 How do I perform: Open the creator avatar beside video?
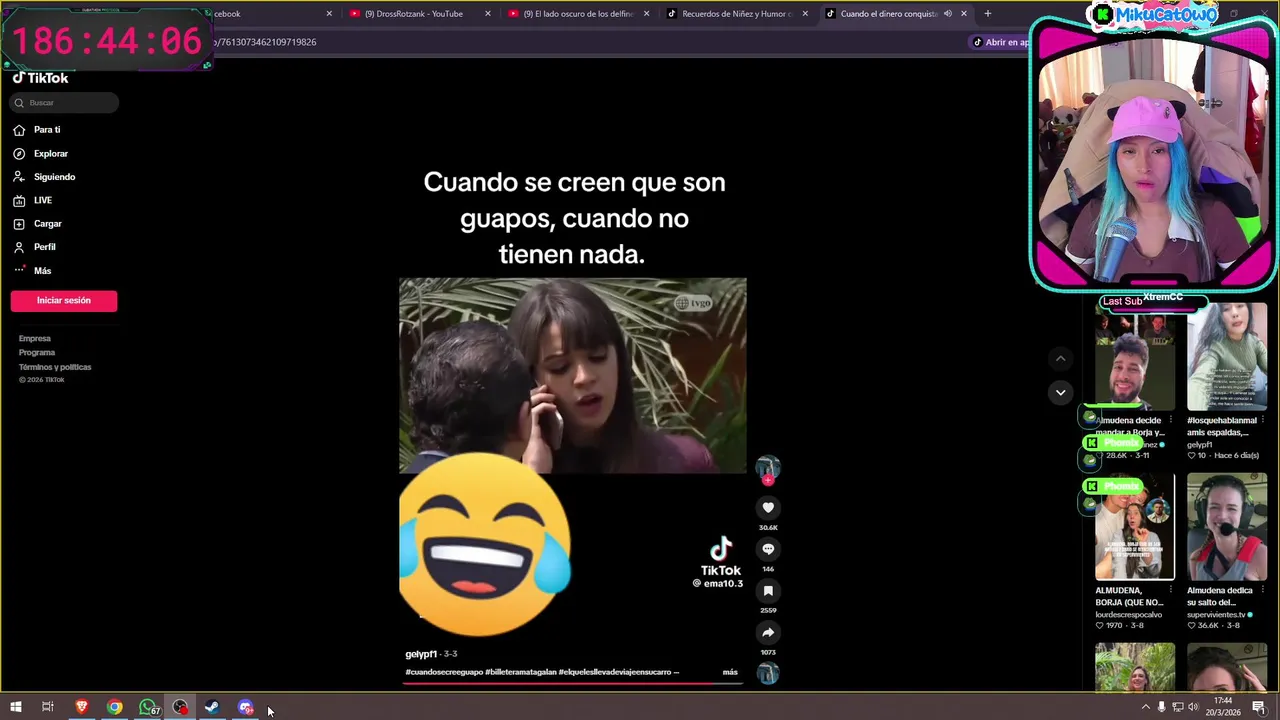[768, 467]
